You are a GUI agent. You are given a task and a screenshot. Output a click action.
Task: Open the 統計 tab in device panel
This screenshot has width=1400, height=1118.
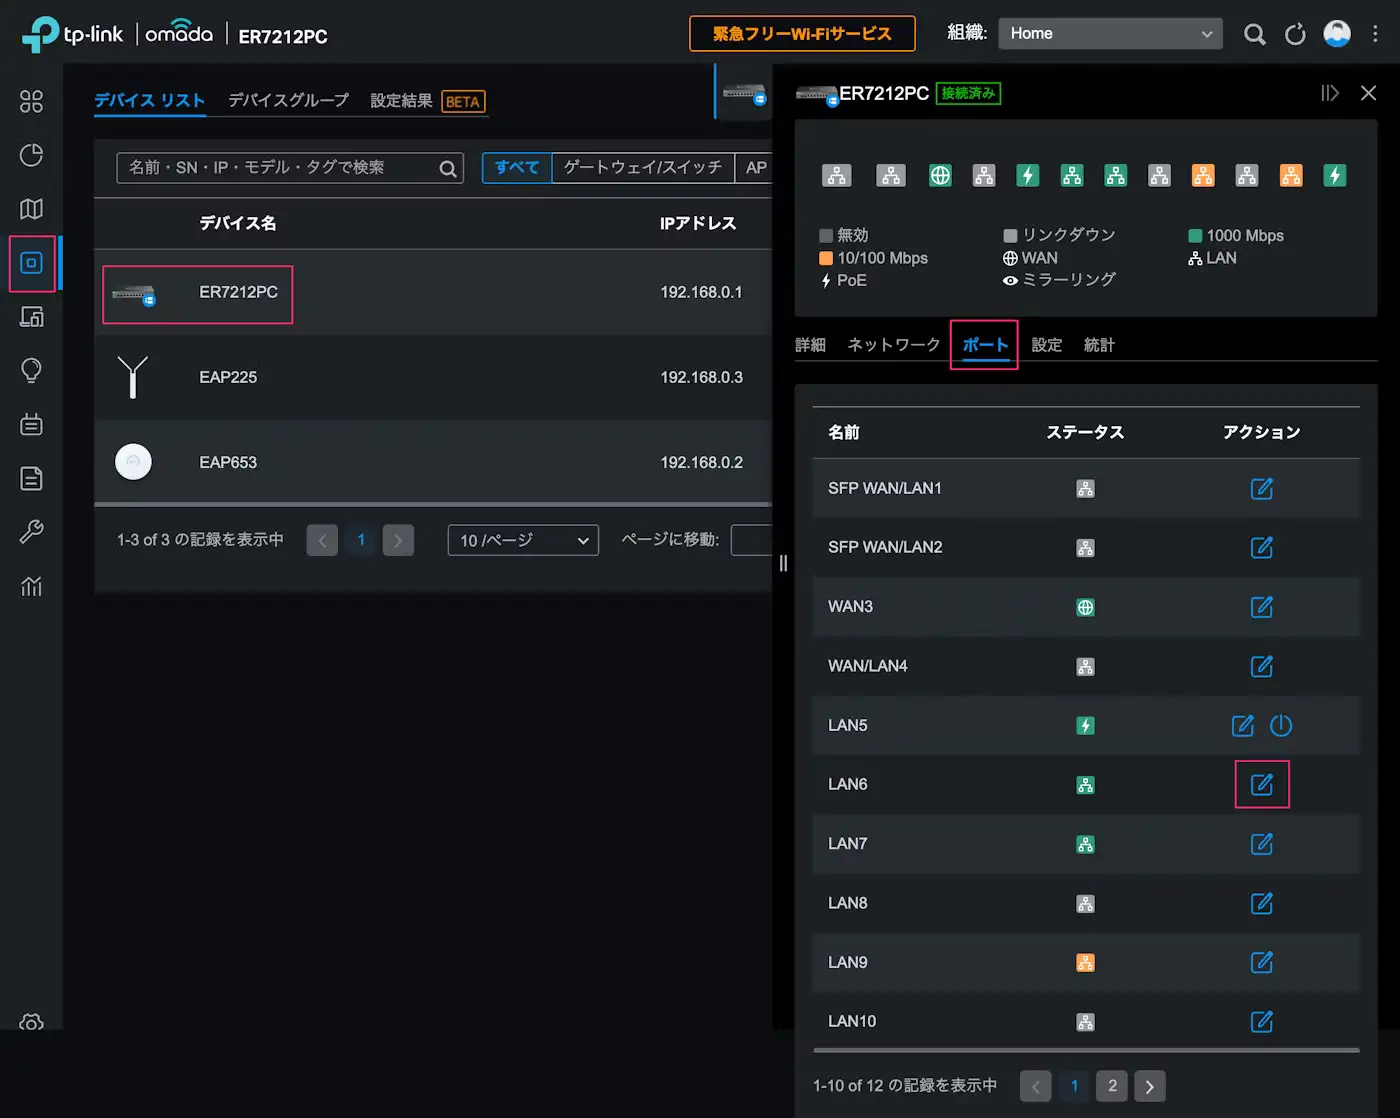[x=1099, y=345]
